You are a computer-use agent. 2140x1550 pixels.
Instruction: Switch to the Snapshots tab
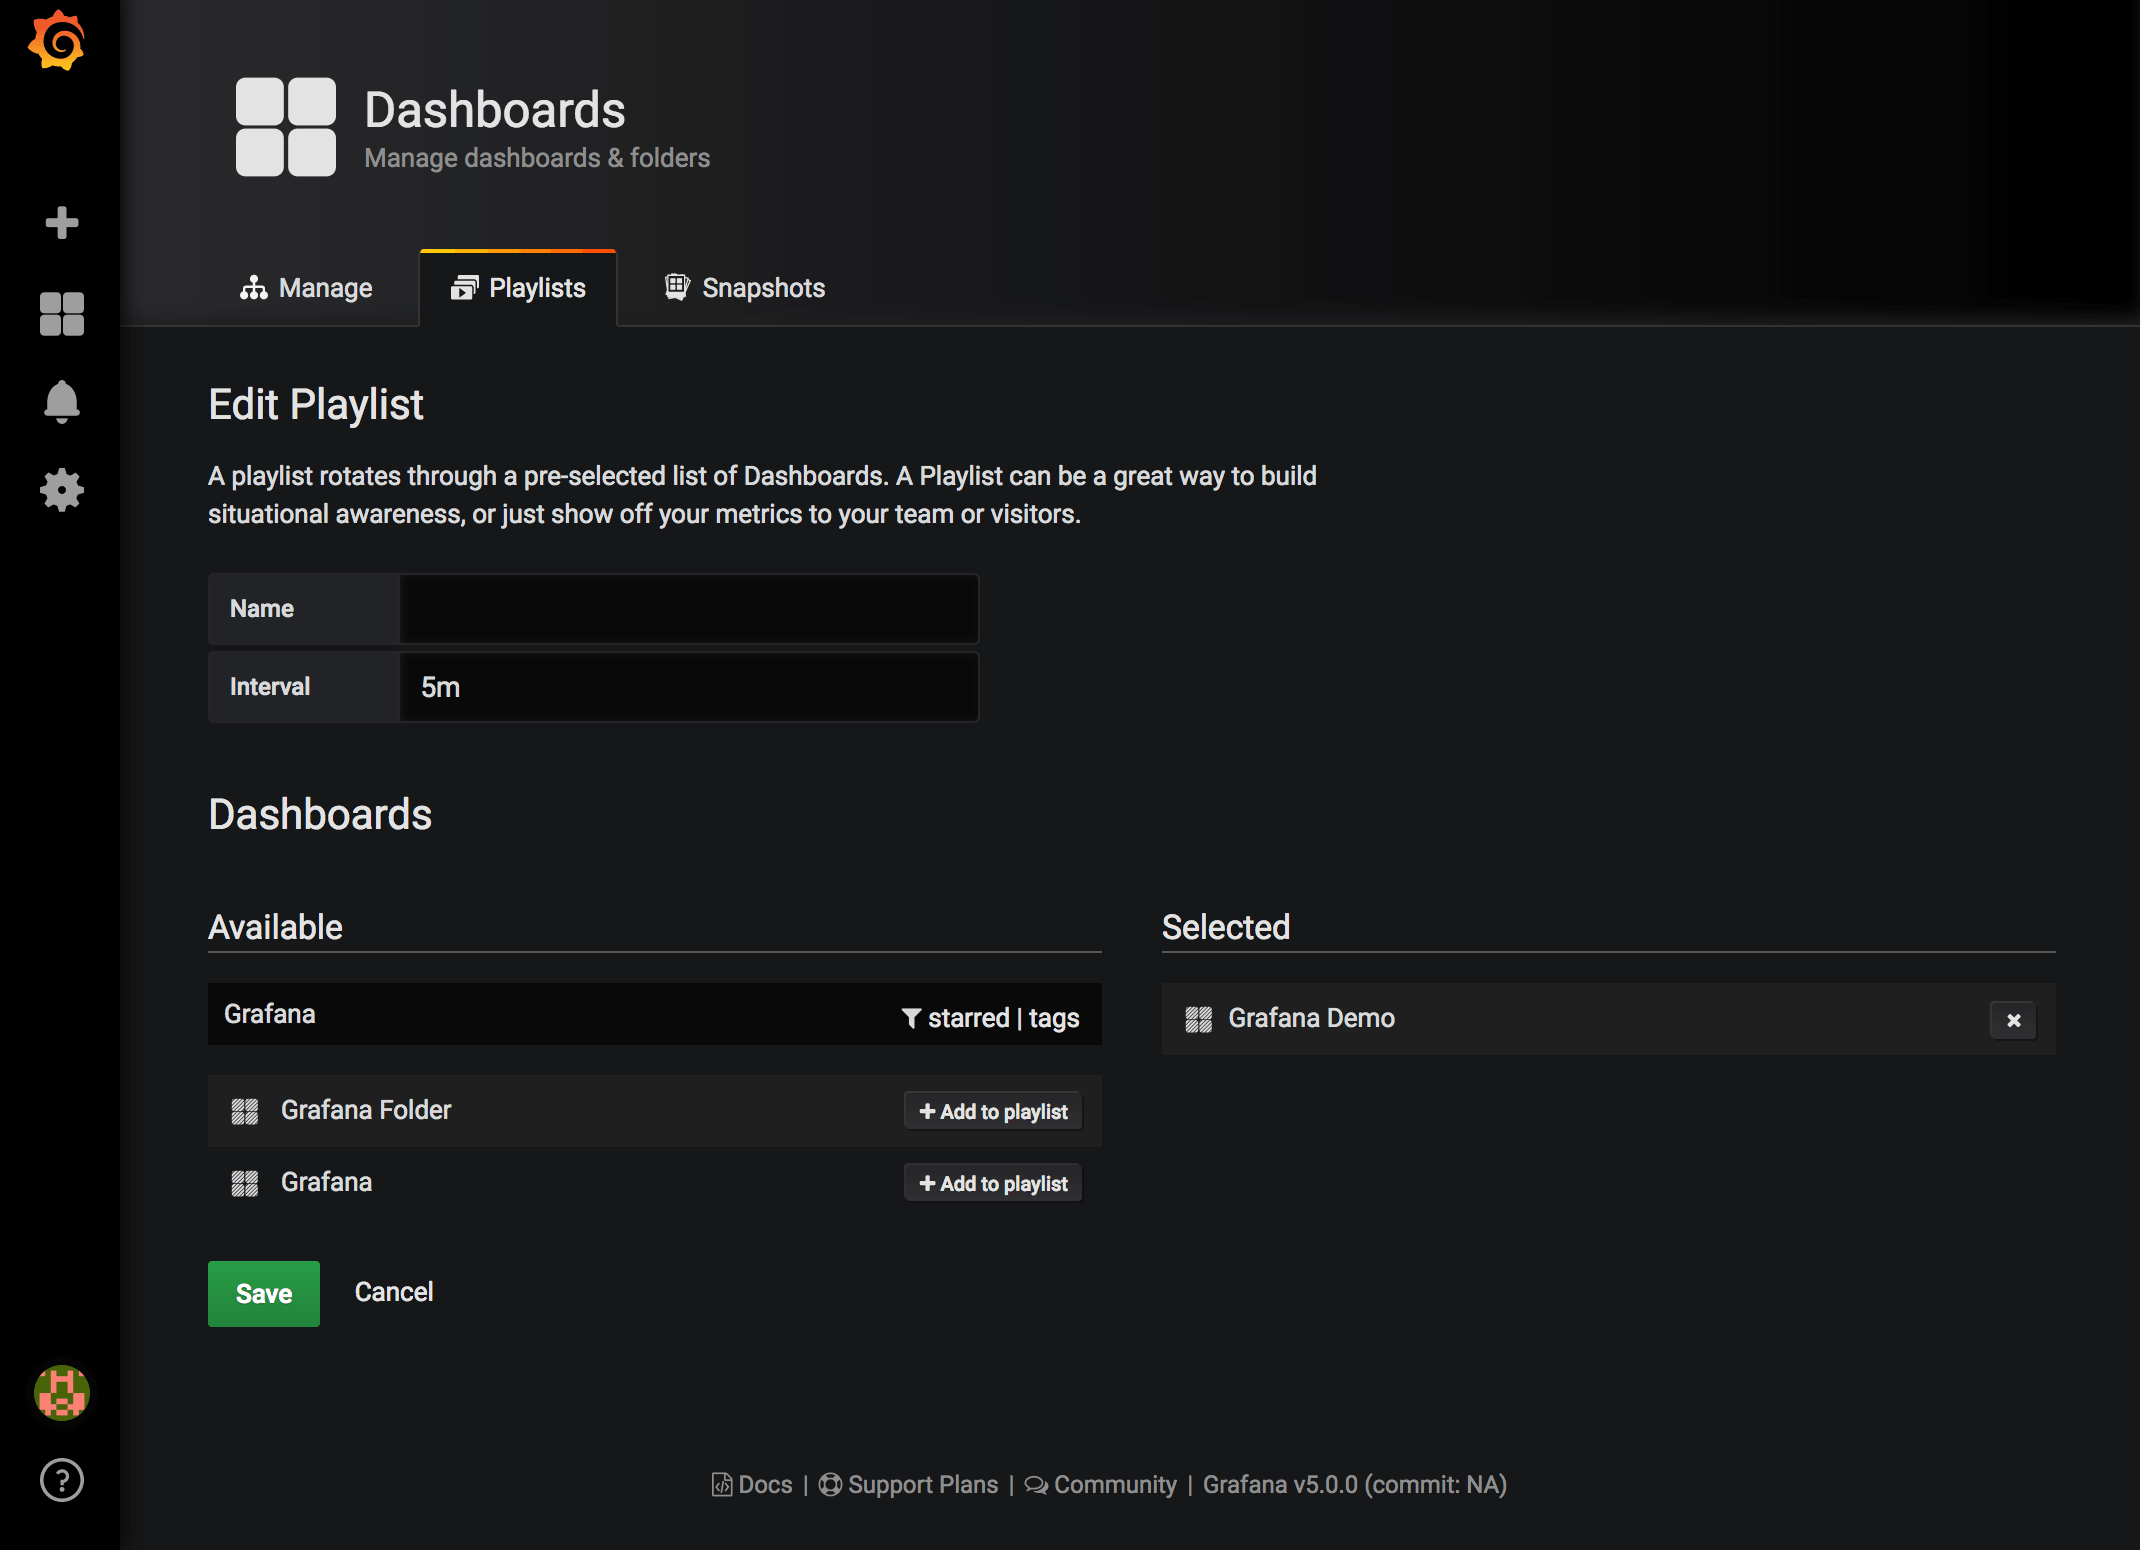(x=745, y=288)
